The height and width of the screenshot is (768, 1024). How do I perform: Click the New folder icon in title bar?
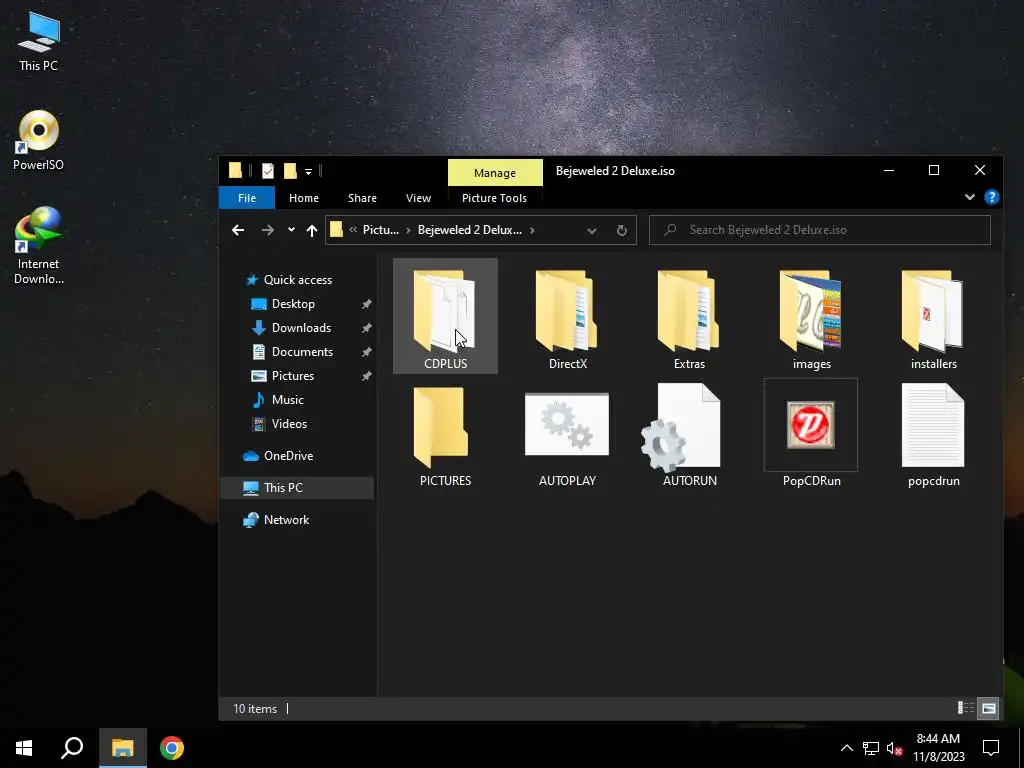290,171
